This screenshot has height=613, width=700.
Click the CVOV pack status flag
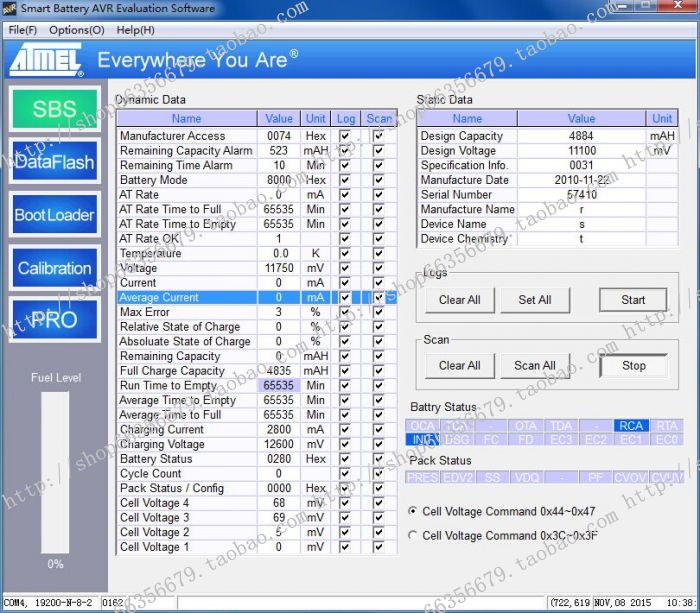pos(630,478)
